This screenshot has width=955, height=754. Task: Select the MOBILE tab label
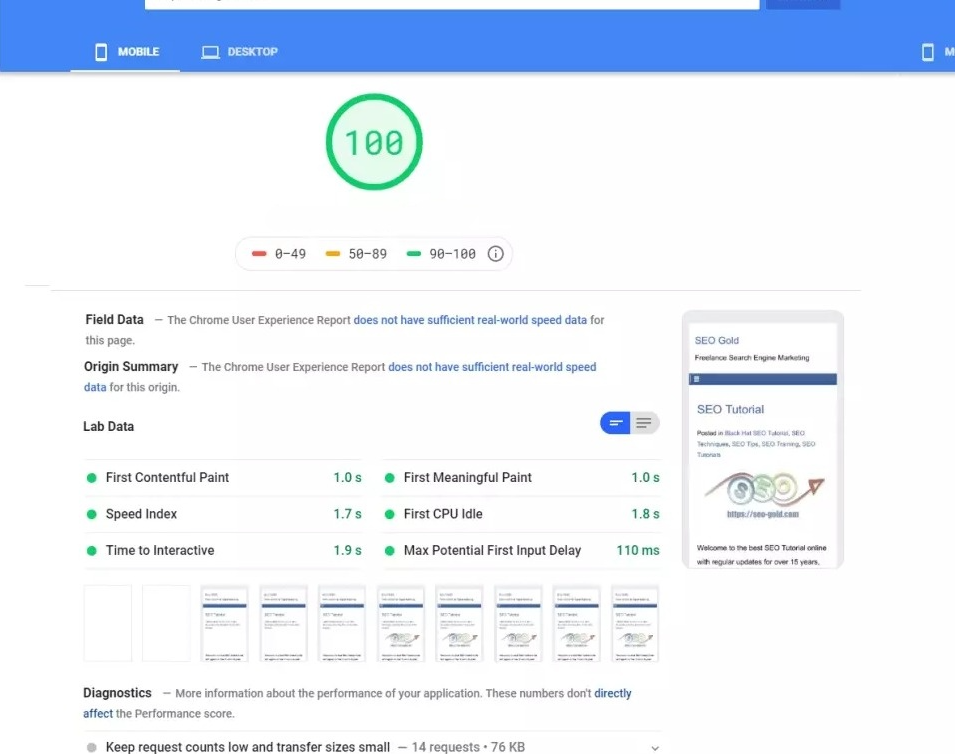pos(139,52)
